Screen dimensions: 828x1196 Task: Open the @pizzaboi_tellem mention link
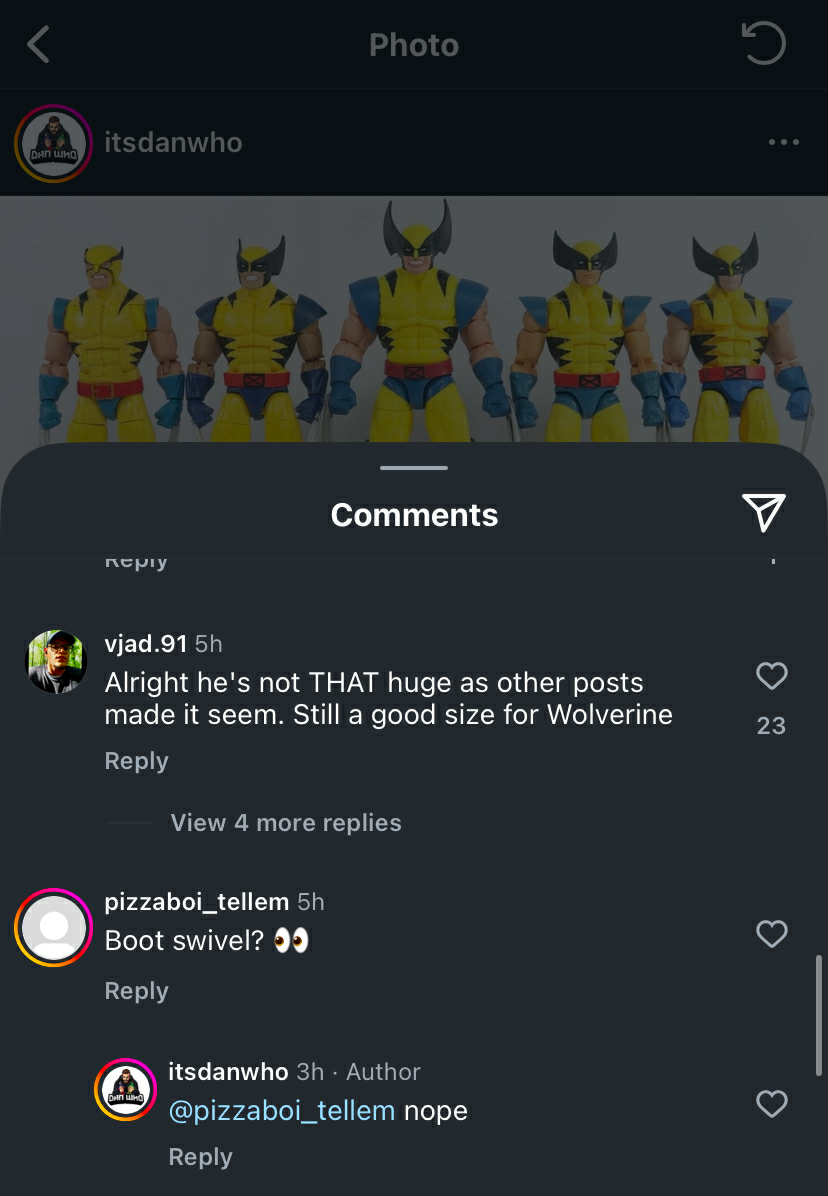coord(282,1111)
